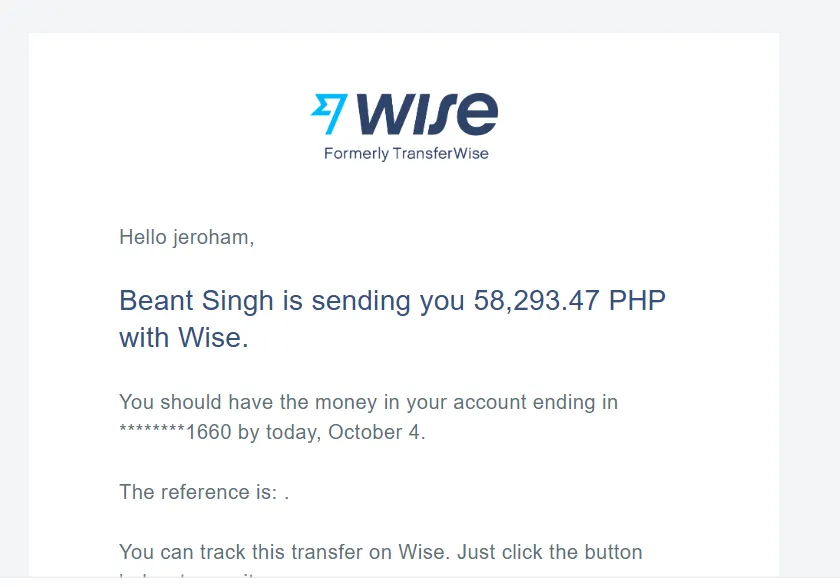Click the cut-off text line at bottom
Screen dimensions: 840x587
(x=188, y=576)
